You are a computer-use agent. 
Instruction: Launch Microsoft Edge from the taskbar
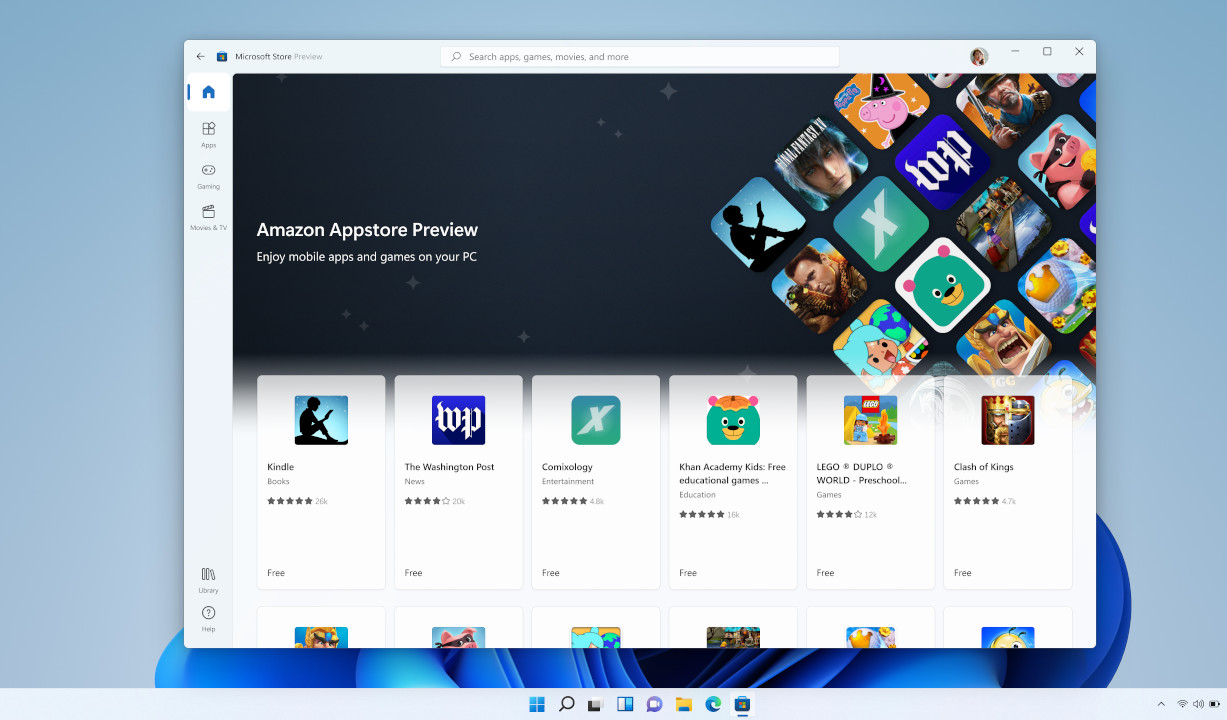click(x=713, y=704)
